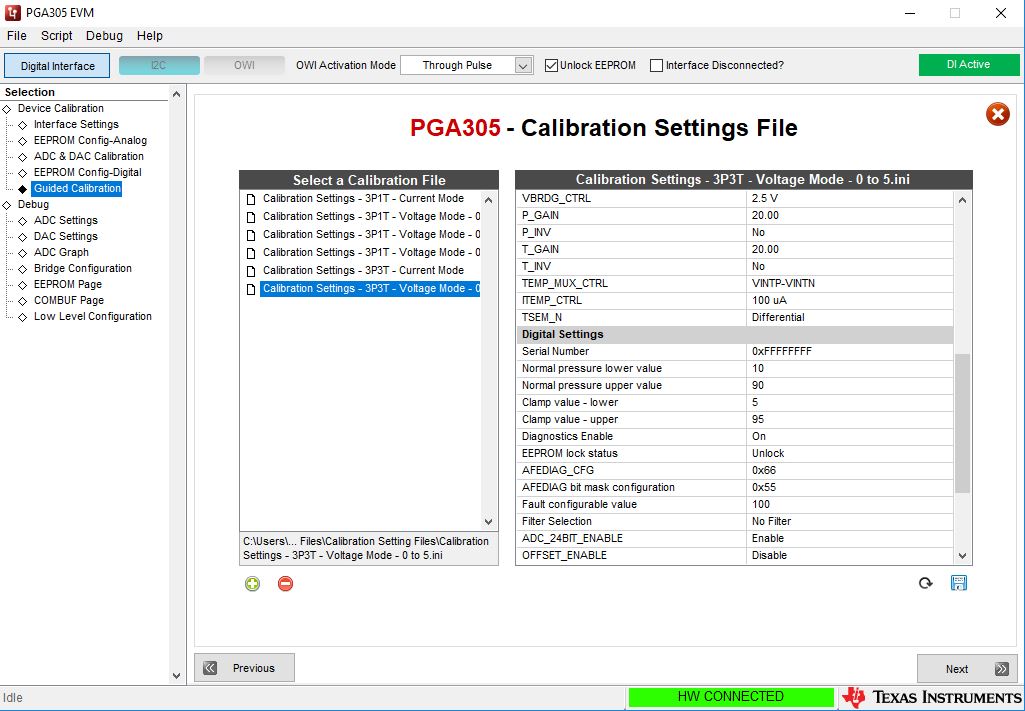Click the Digital Interface button
The image size is (1025, 711).
tap(57, 65)
